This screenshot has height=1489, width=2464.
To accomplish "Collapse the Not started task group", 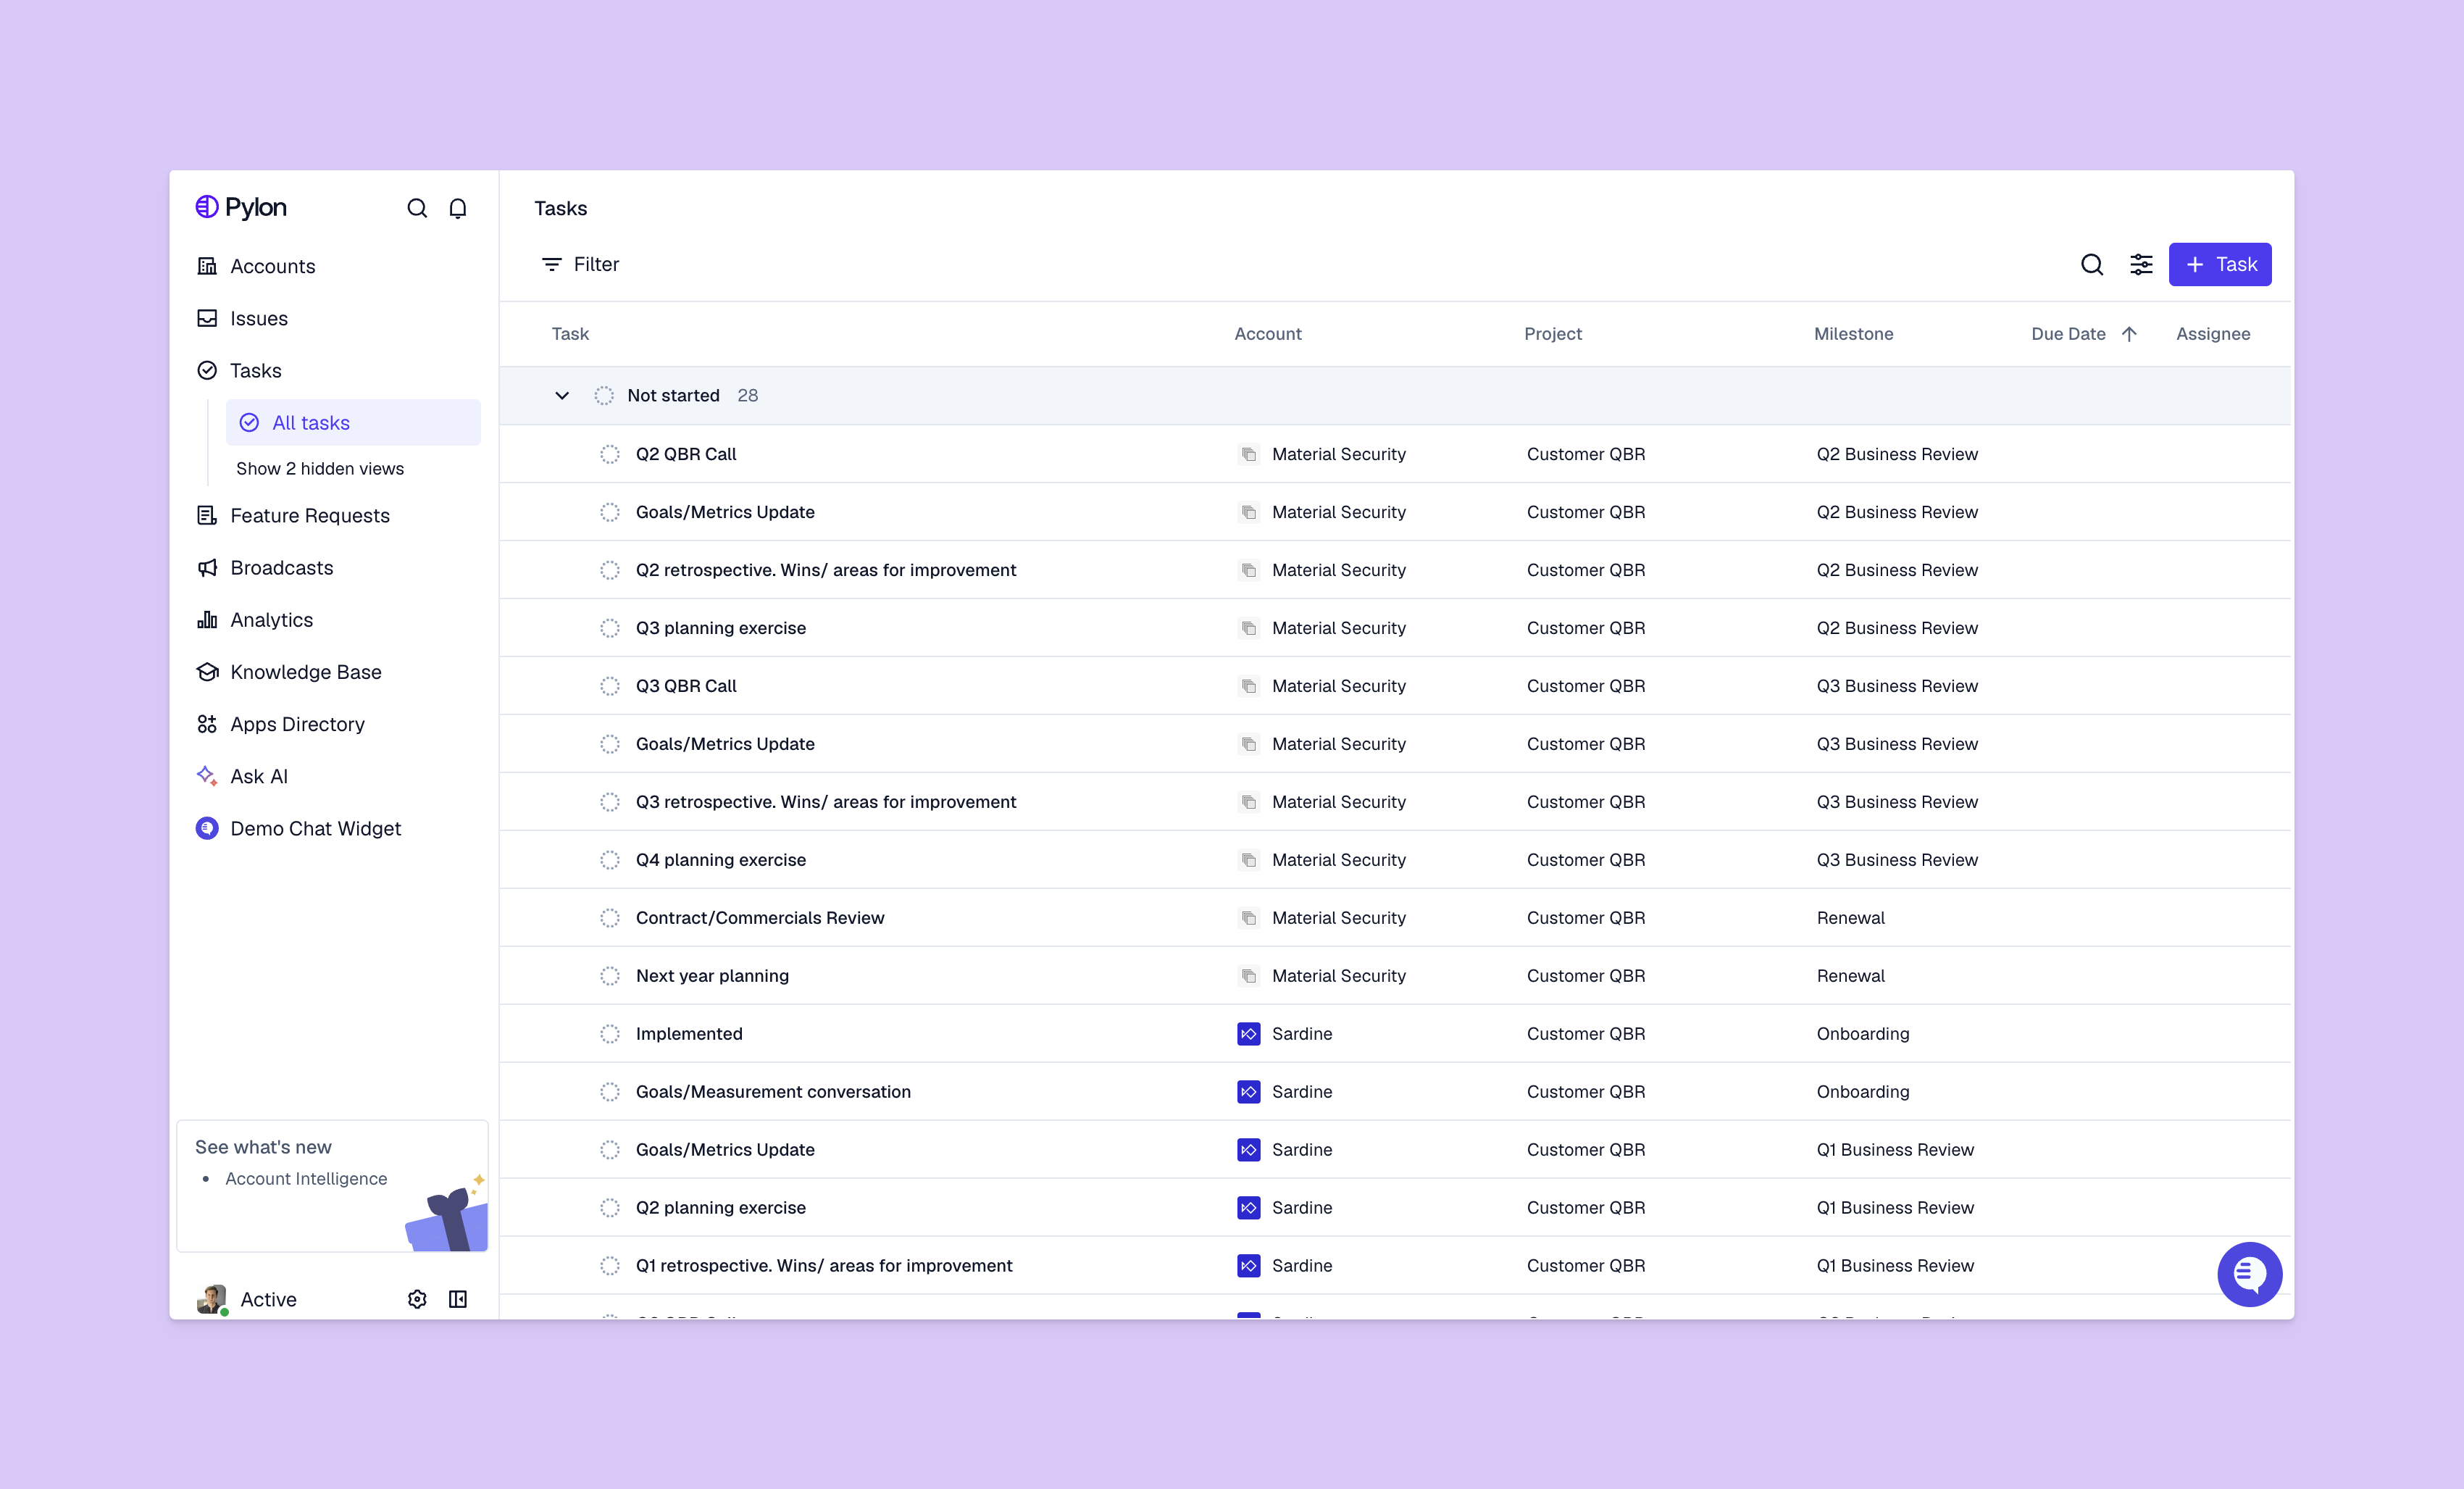I will (562, 395).
